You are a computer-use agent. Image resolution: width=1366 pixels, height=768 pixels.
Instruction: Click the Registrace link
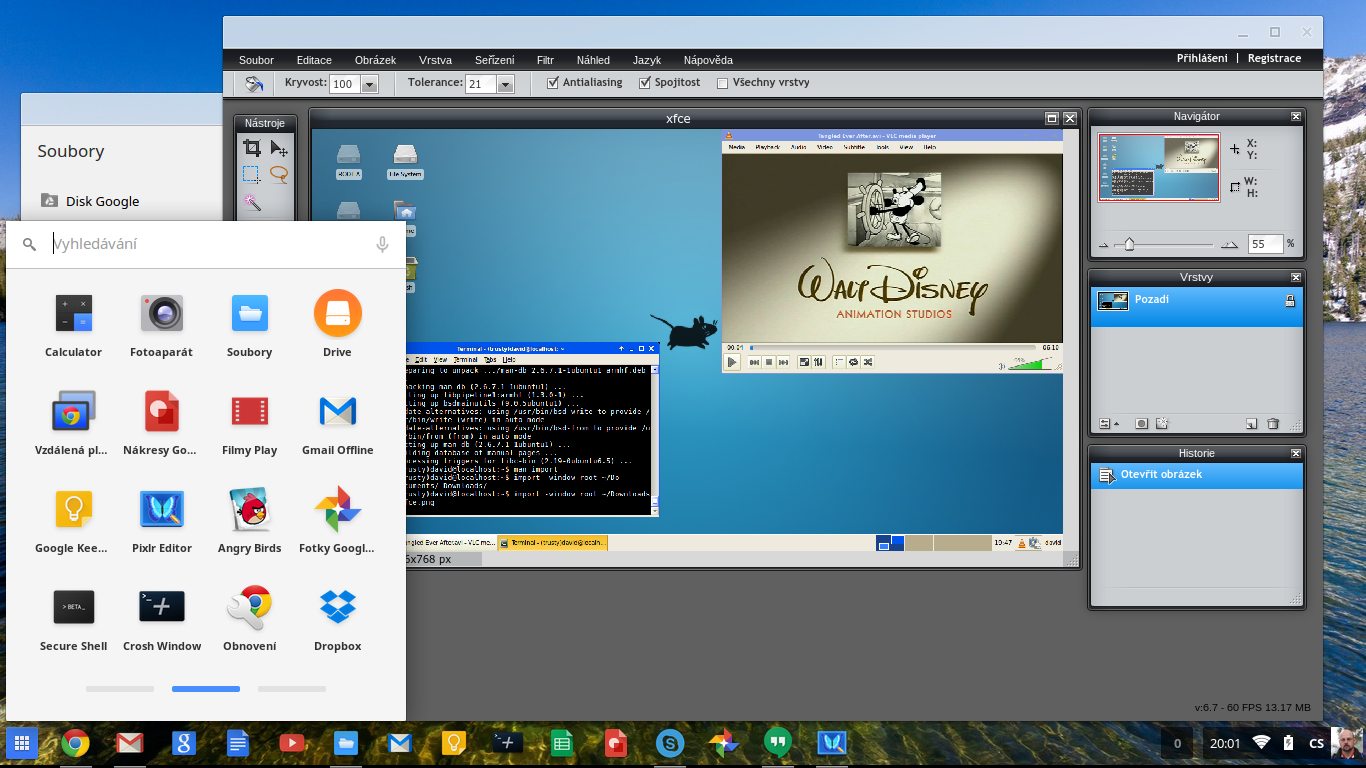pos(1274,57)
